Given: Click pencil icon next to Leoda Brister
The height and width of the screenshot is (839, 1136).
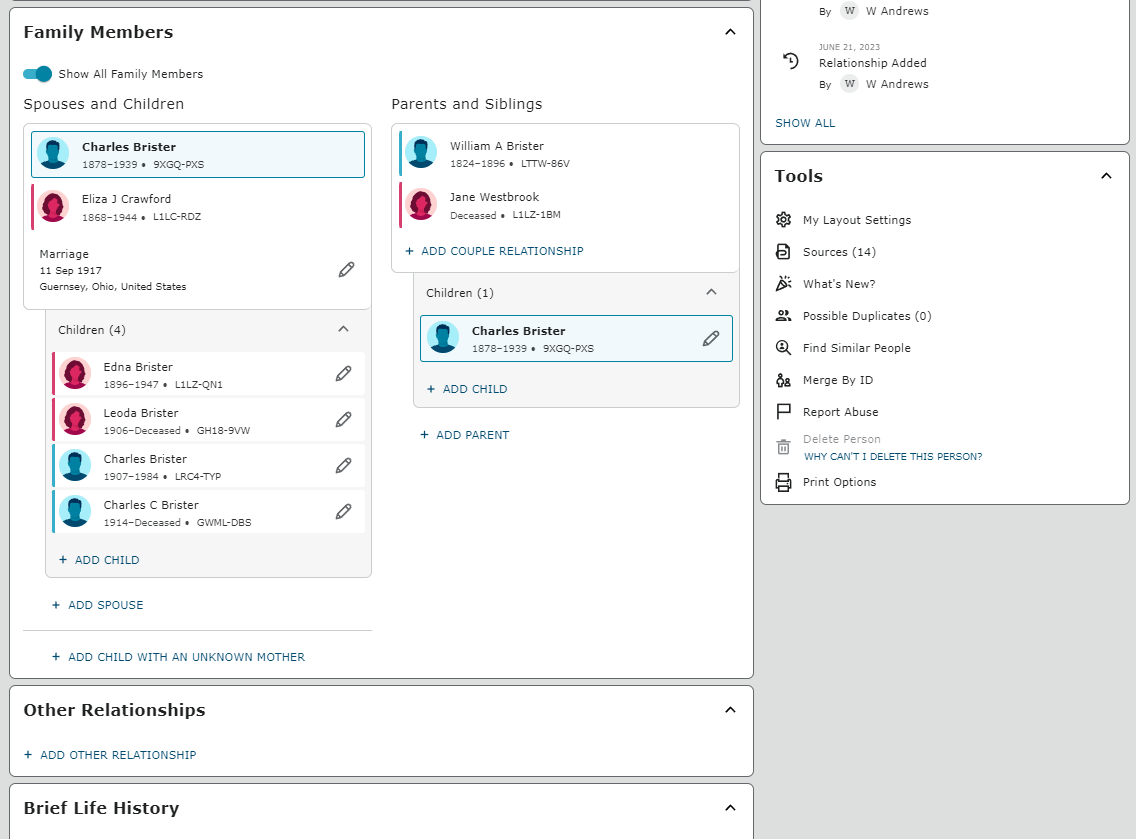Looking at the screenshot, I should (343, 420).
